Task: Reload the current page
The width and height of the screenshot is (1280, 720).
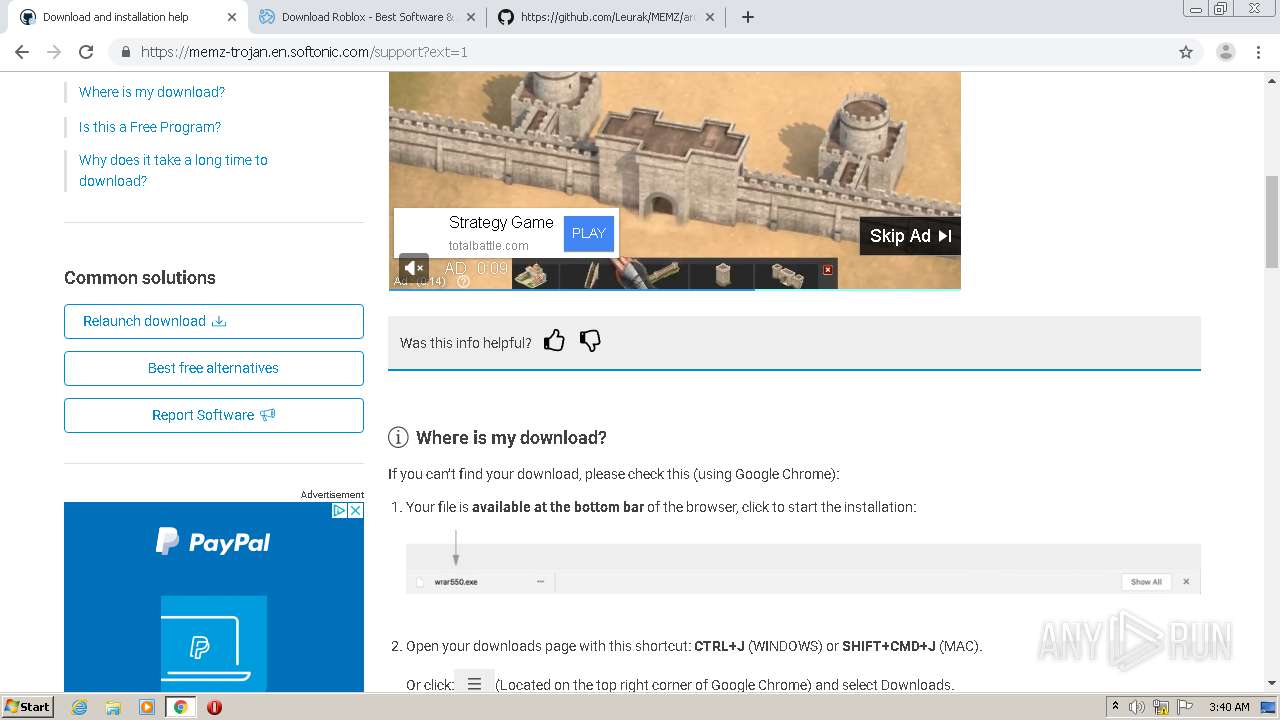Action: click(86, 52)
